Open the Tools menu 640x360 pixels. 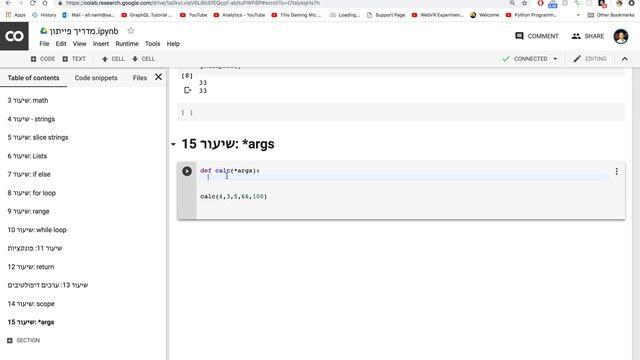pyautogui.click(x=152, y=44)
